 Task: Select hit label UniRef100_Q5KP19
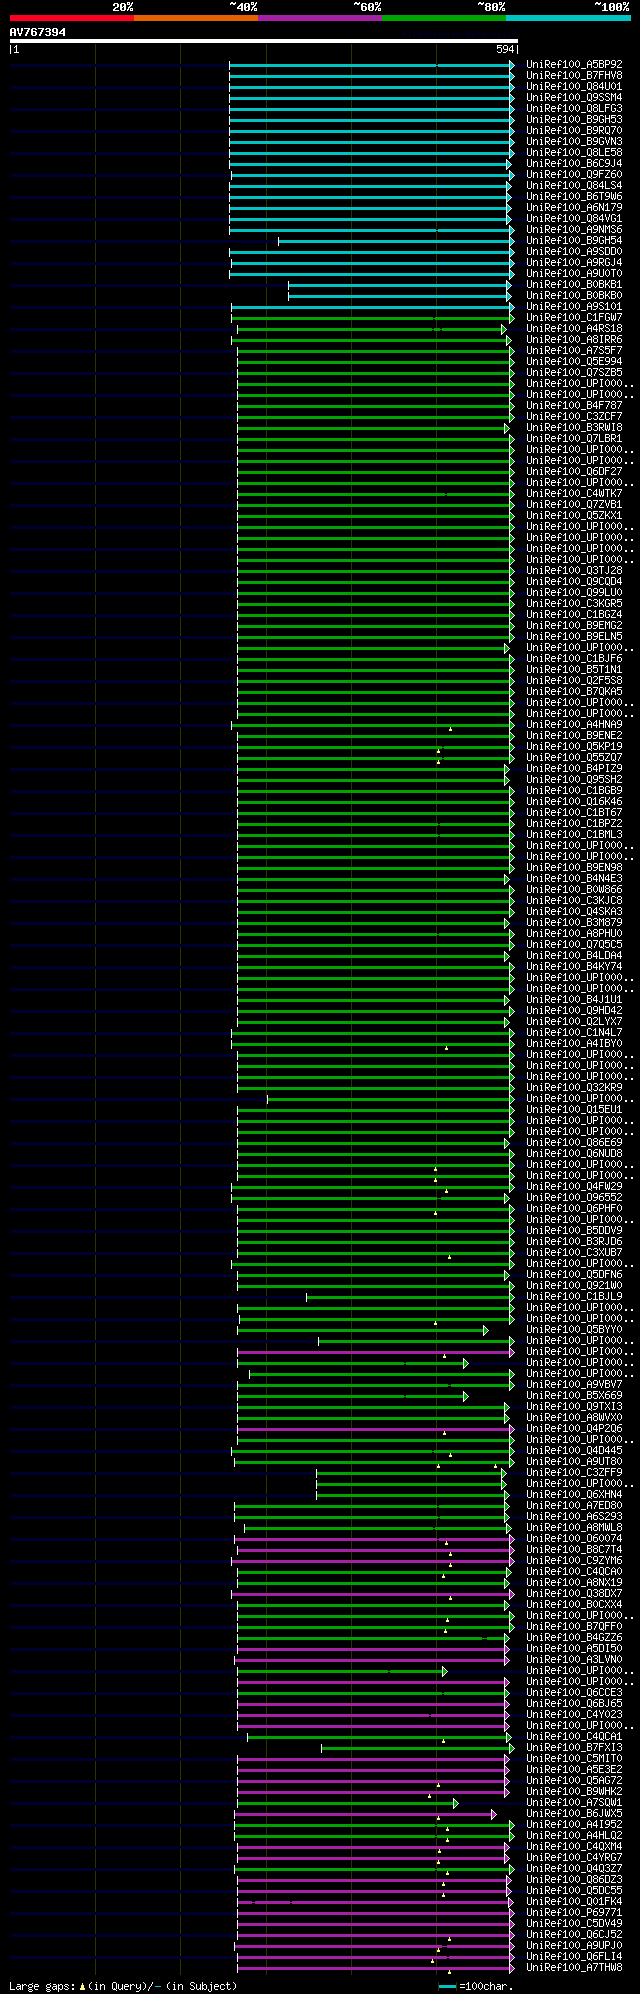pyautogui.click(x=574, y=747)
